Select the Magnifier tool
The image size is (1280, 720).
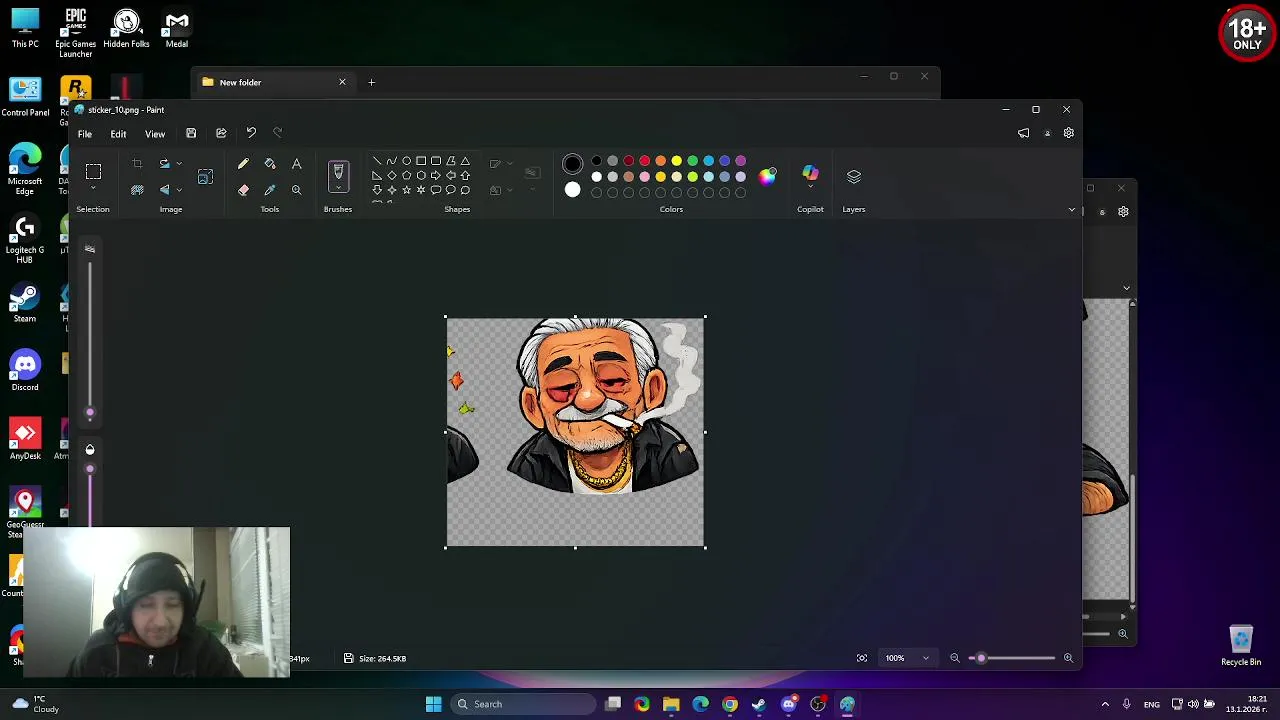[296, 190]
